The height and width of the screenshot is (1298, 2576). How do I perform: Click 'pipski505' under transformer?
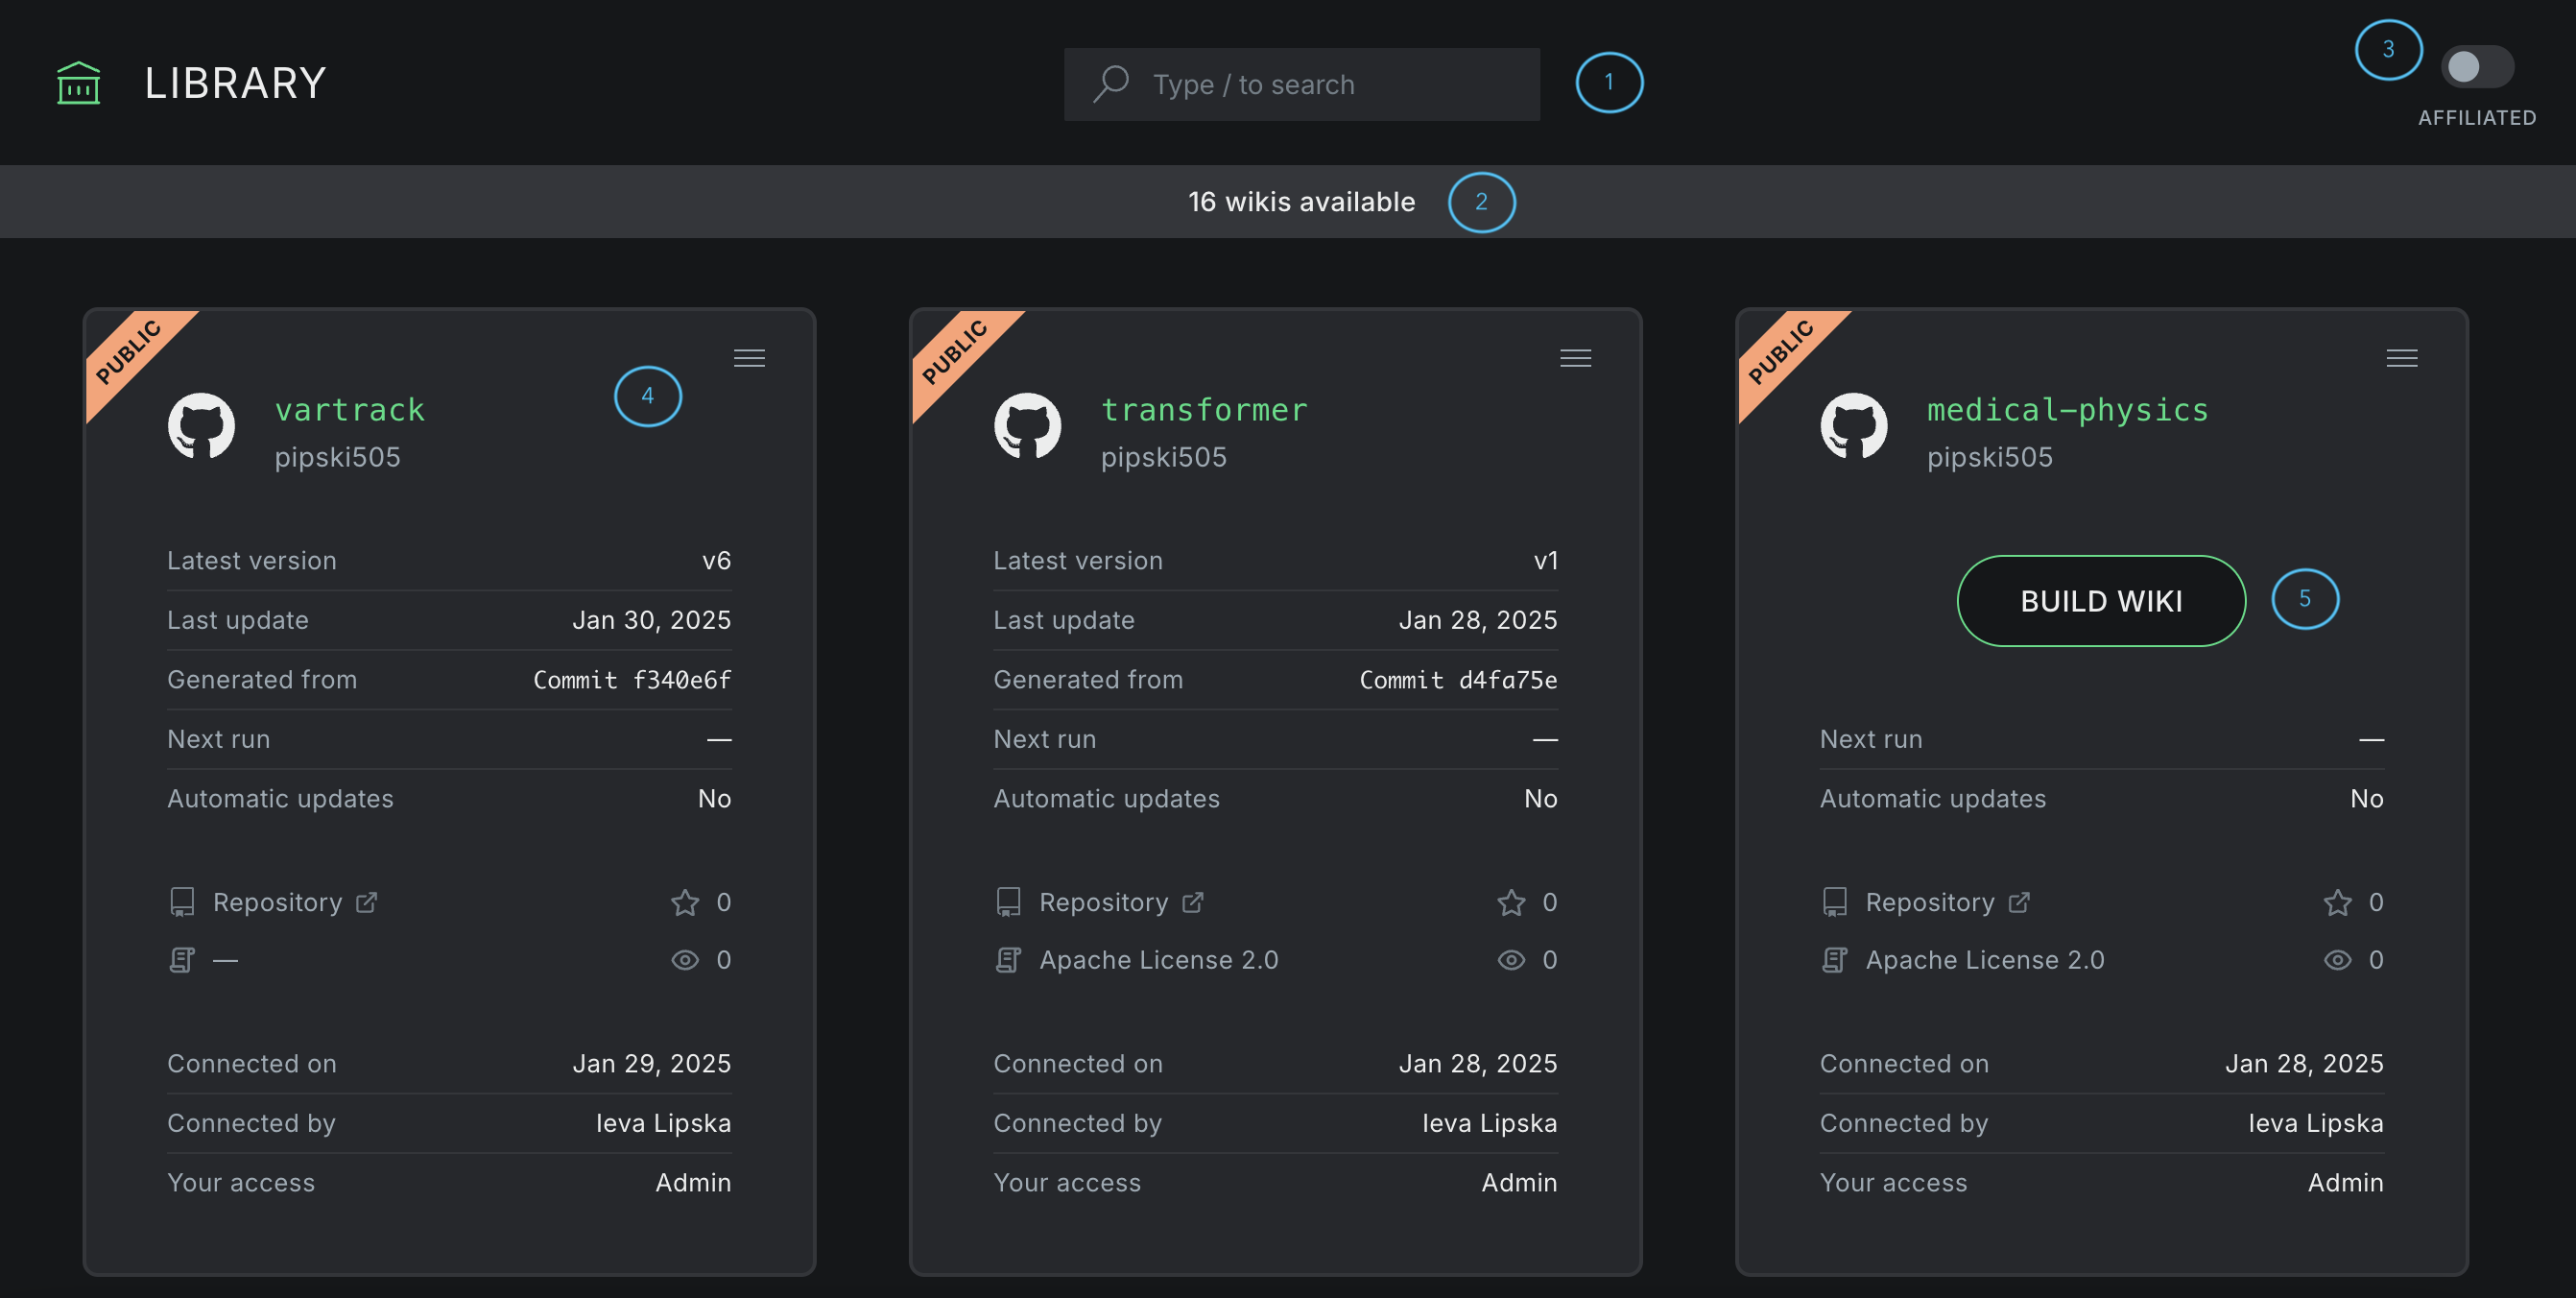click(1163, 457)
